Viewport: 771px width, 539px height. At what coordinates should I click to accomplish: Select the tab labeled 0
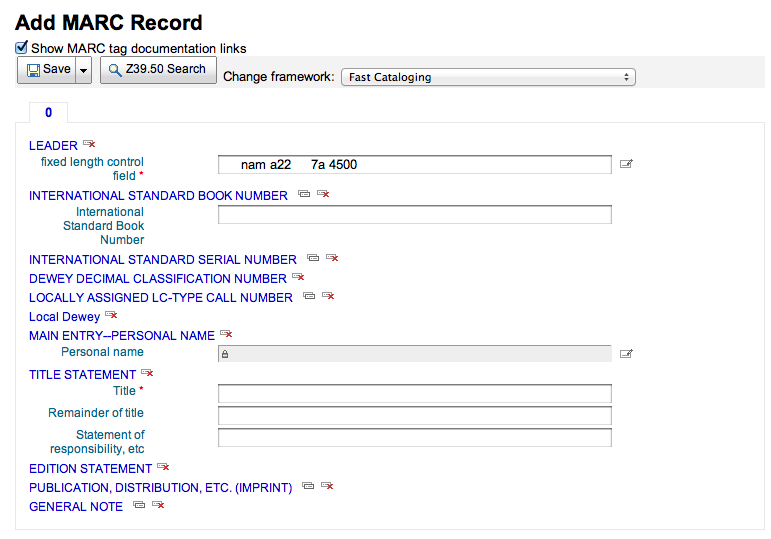click(48, 113)
